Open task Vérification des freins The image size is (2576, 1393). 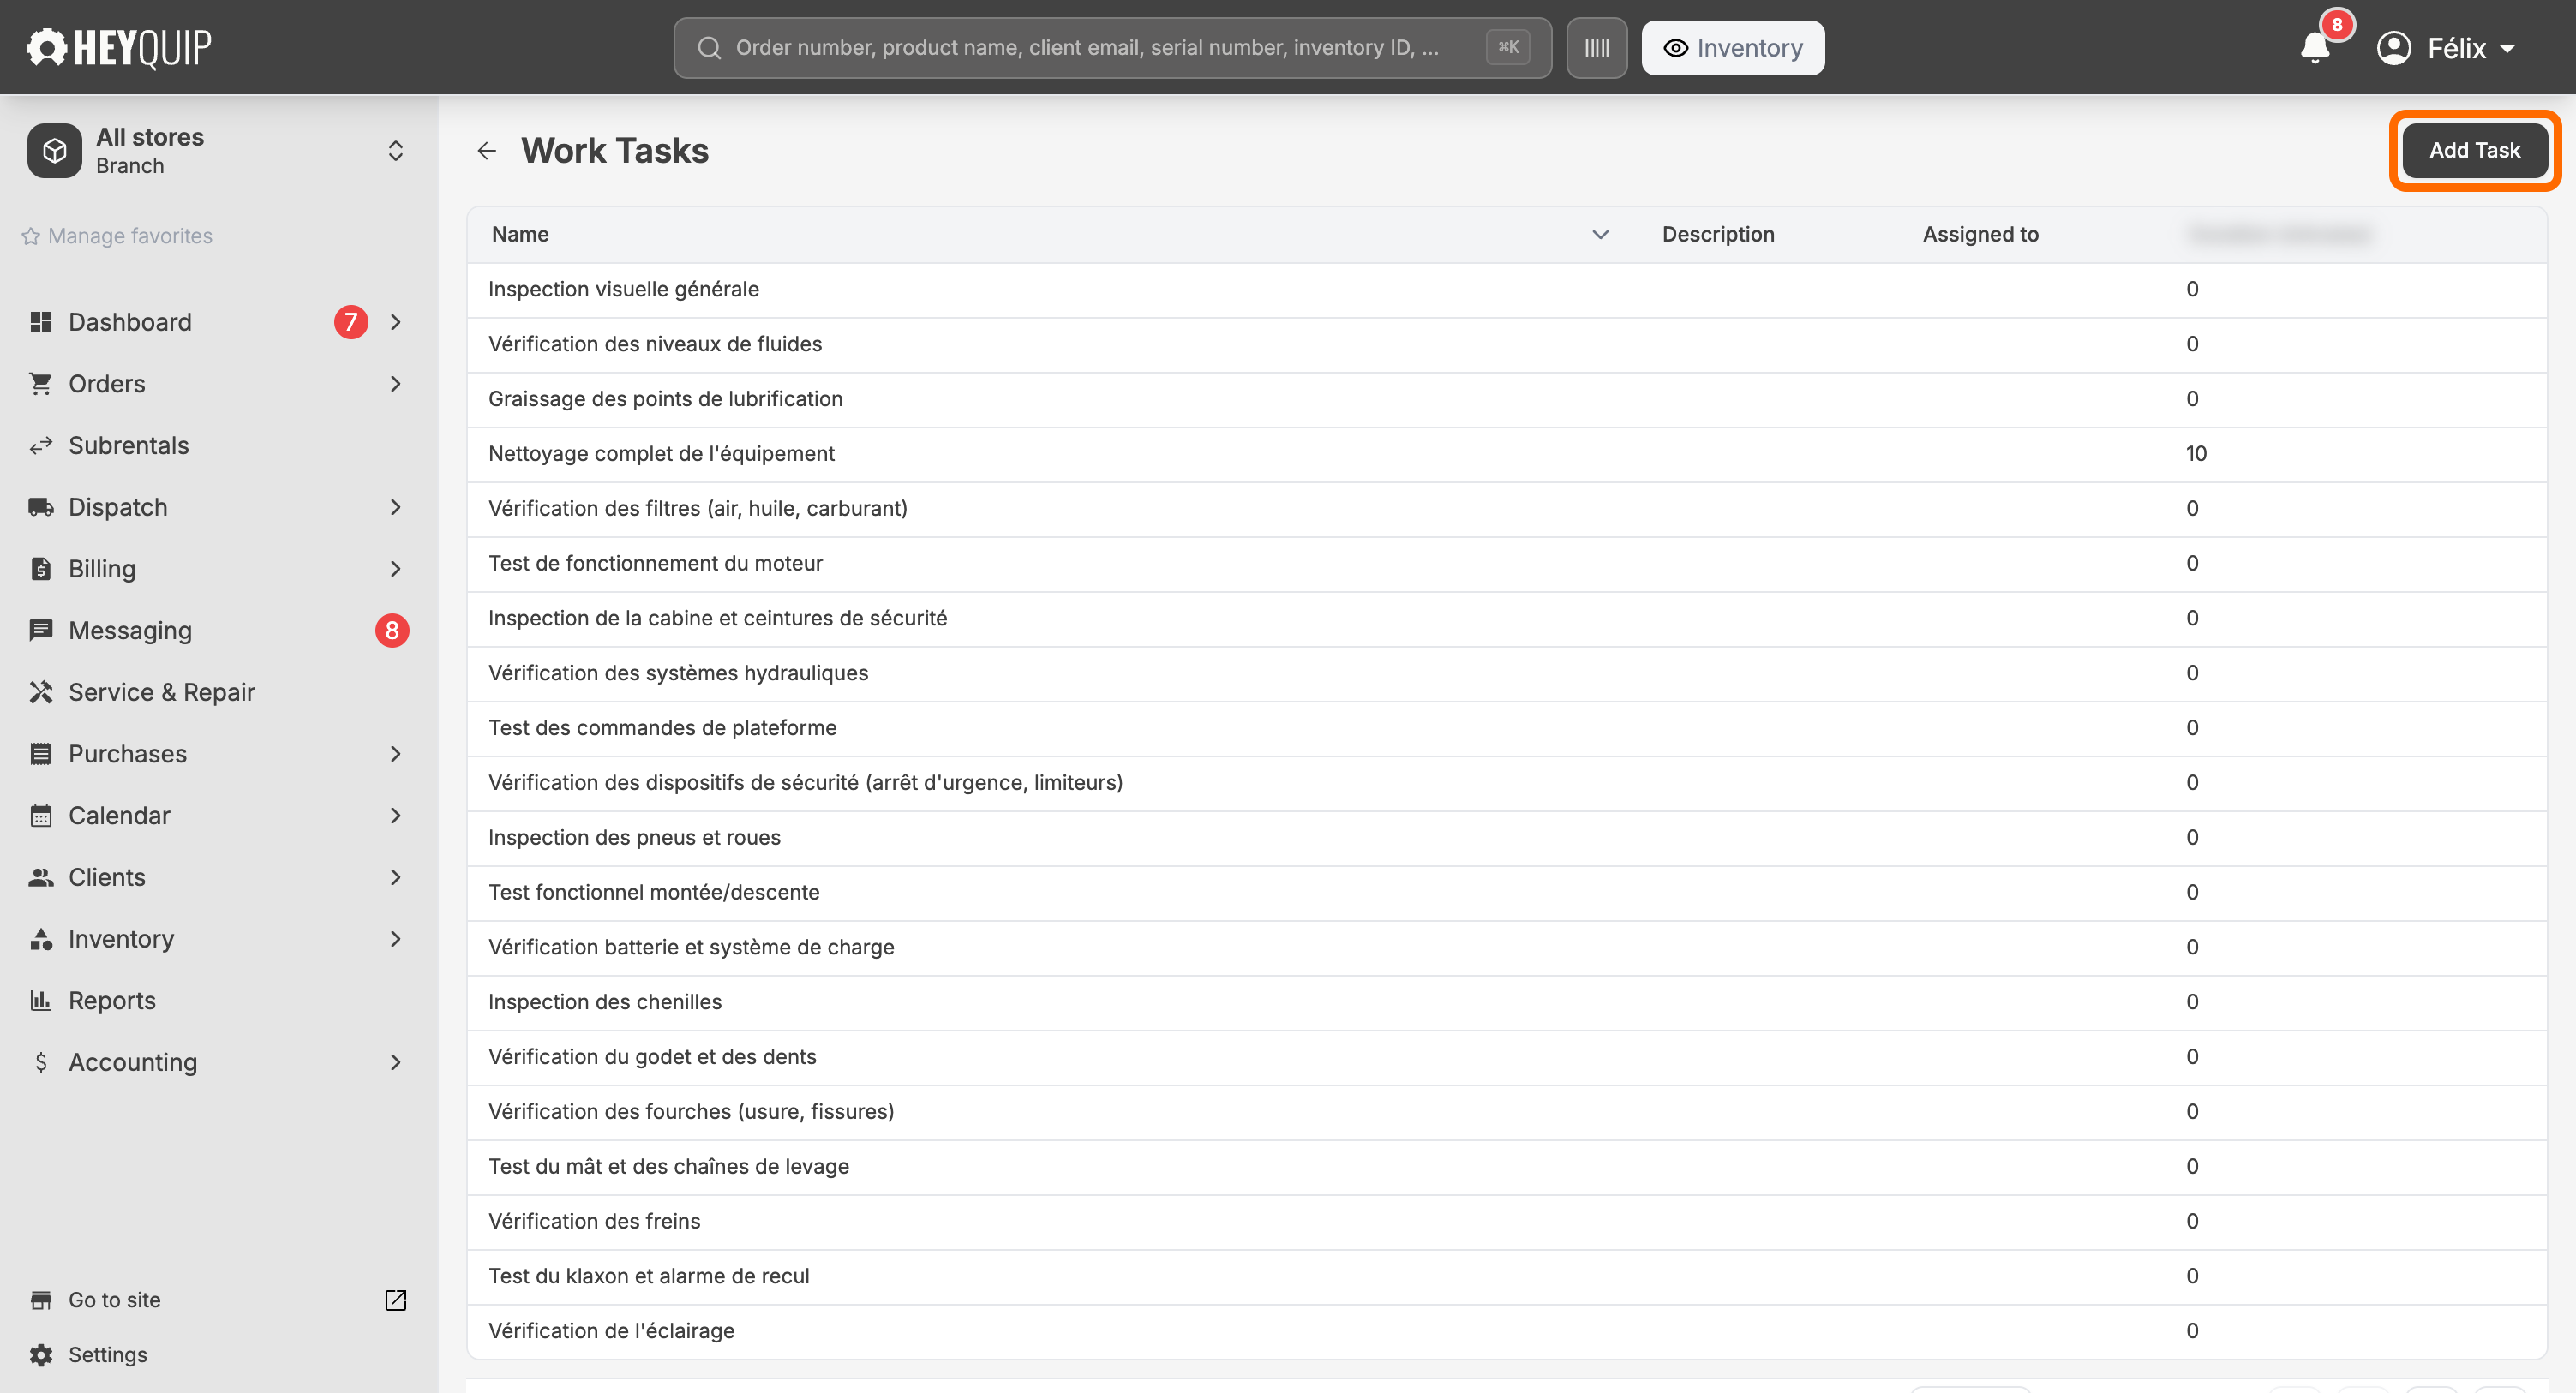click(x=1506, y=1222)
